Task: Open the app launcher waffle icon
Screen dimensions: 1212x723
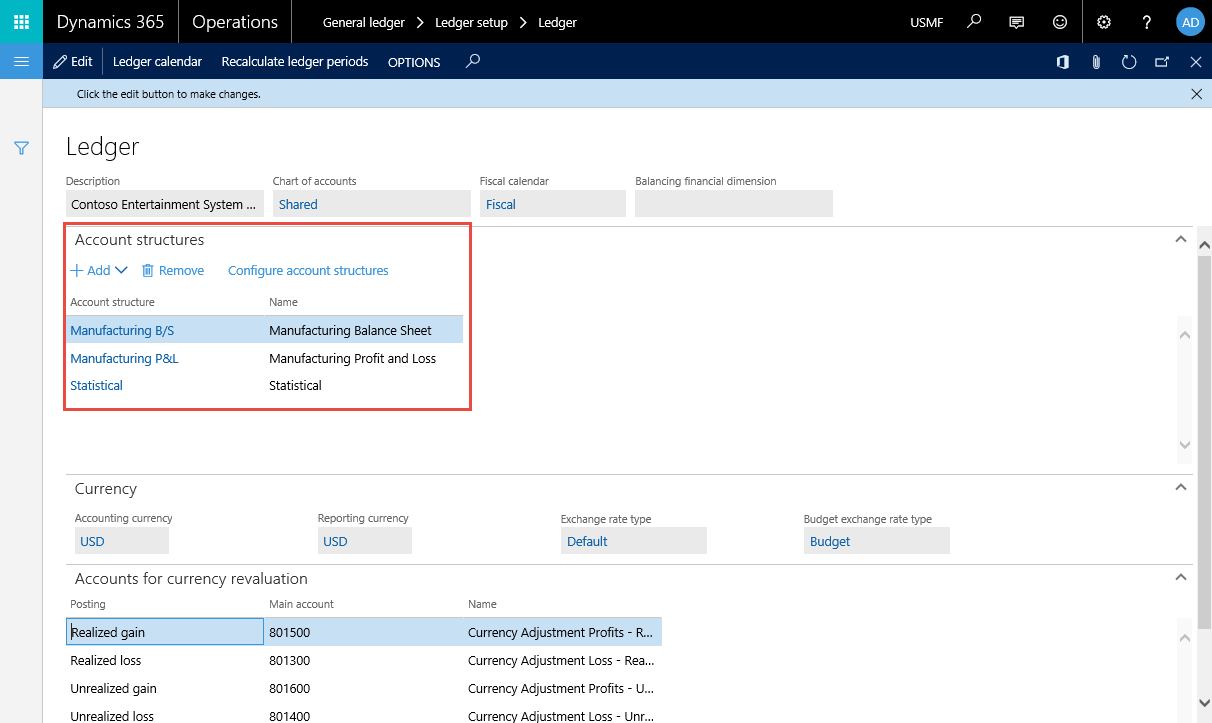Action: (21, 21)
